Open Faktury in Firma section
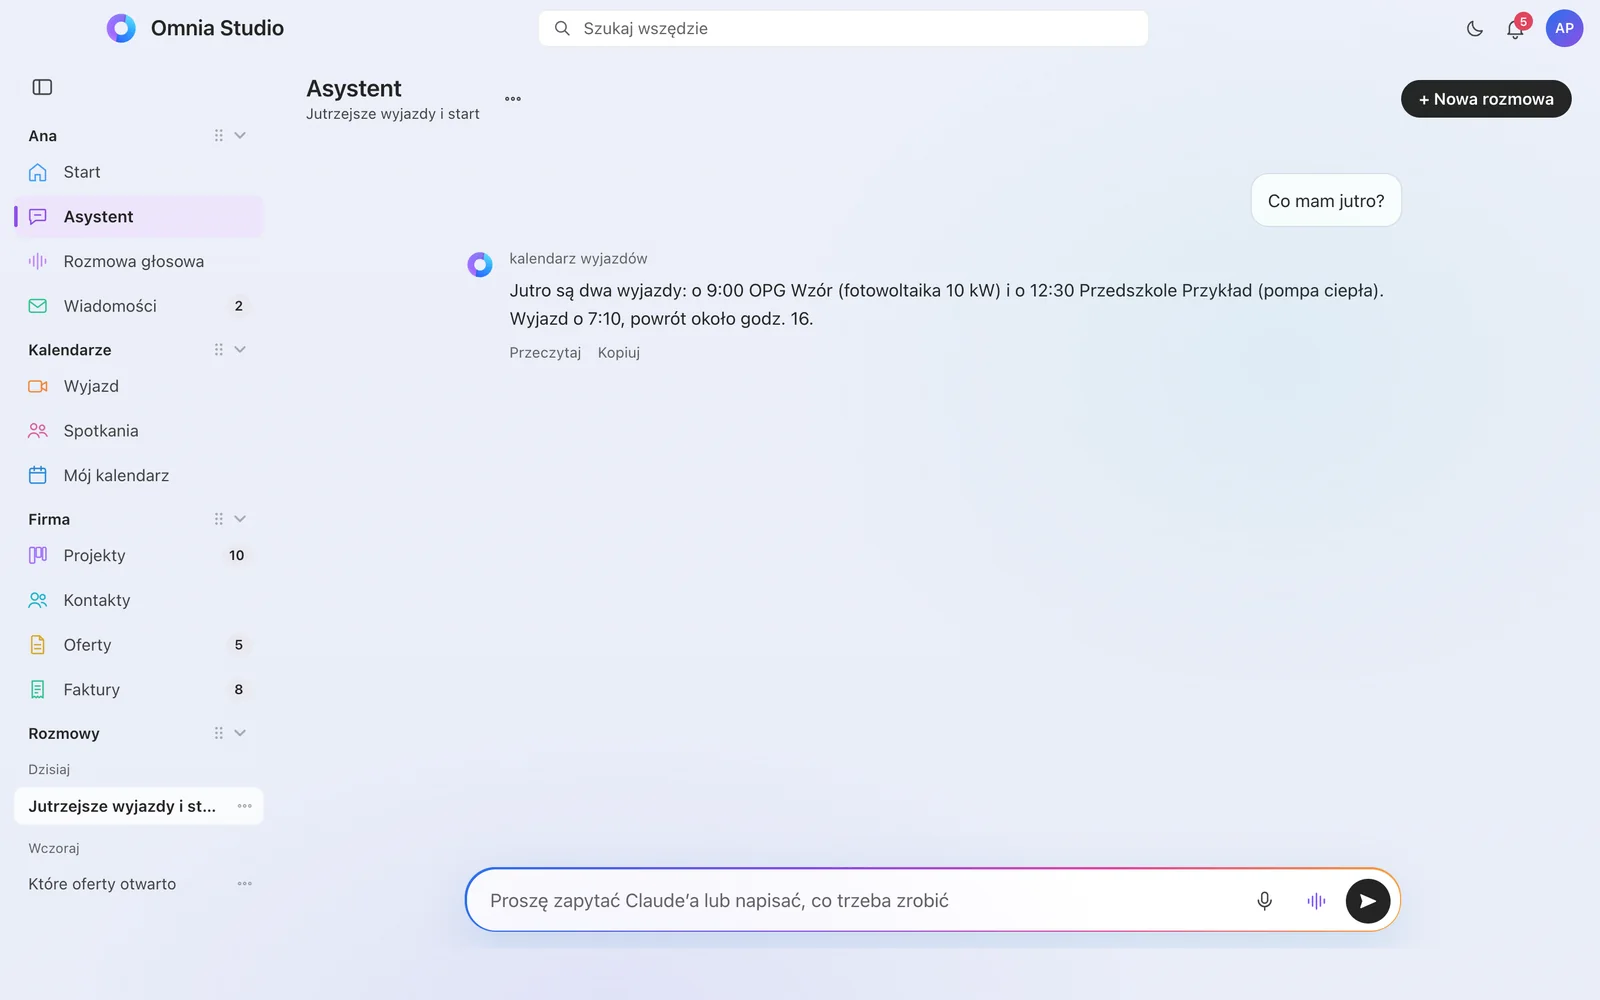 pyautogui.click(x=139, y=690)
